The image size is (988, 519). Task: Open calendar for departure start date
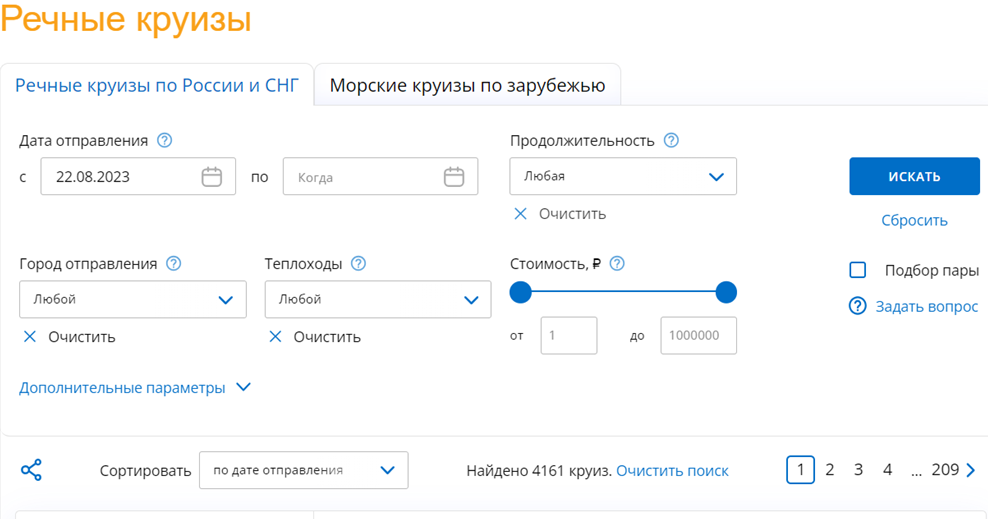tap(212, 176)
